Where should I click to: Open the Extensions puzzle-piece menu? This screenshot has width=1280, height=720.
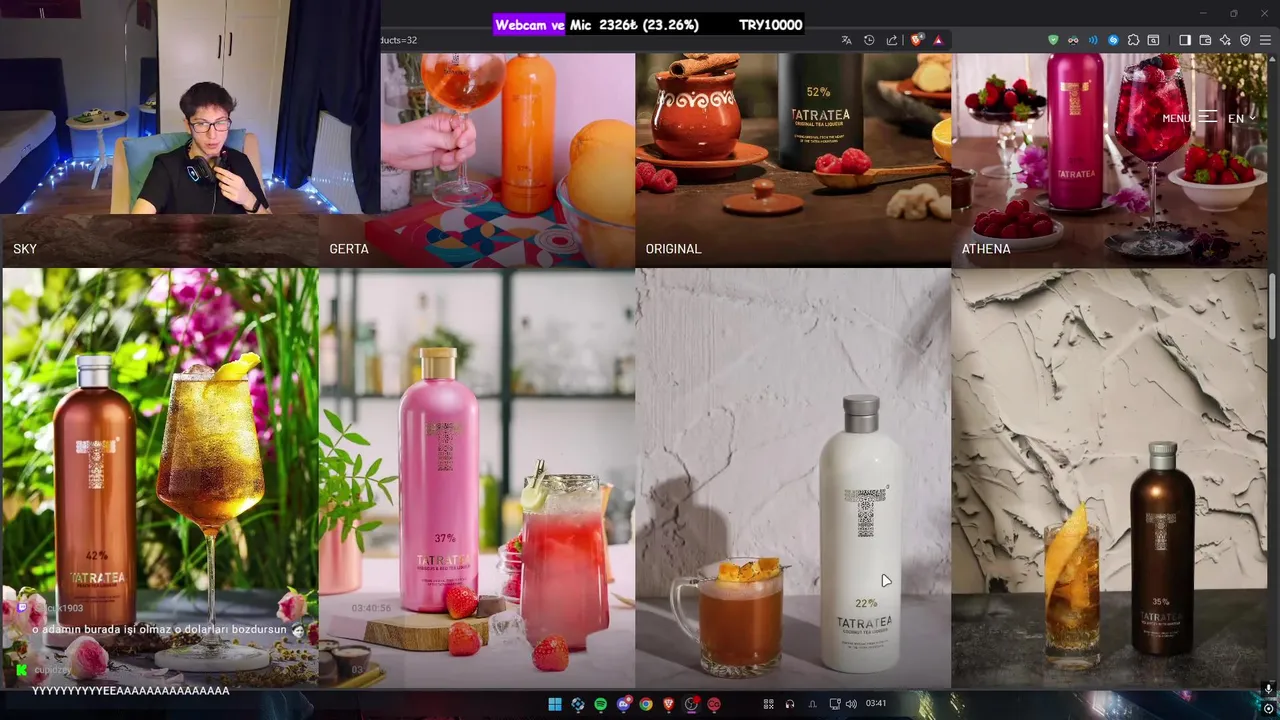pos(1133,40)
